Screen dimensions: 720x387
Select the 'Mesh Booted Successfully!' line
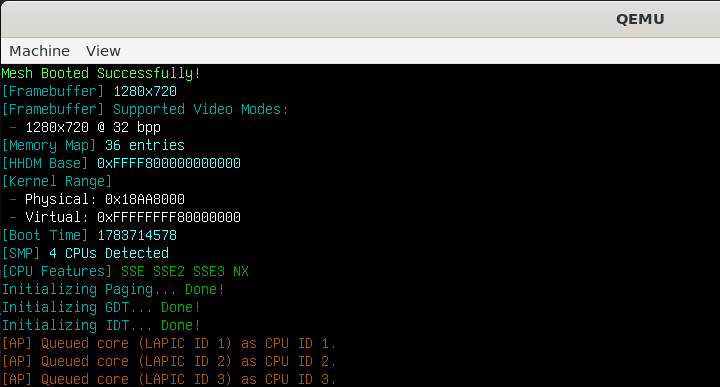click(x=101, y=73)
